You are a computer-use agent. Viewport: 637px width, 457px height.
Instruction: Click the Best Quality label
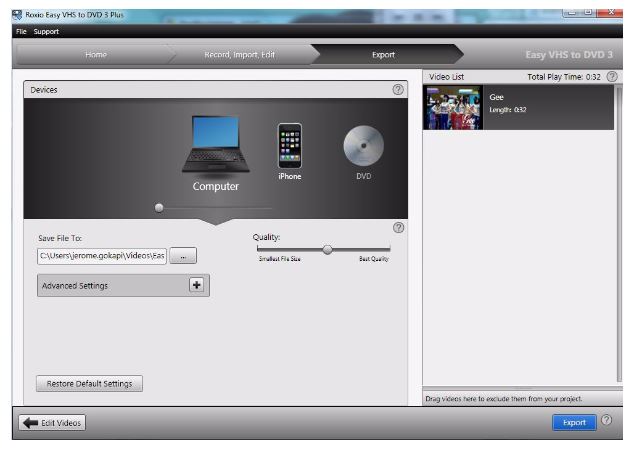pyautogui.click(x=374, y=259)
